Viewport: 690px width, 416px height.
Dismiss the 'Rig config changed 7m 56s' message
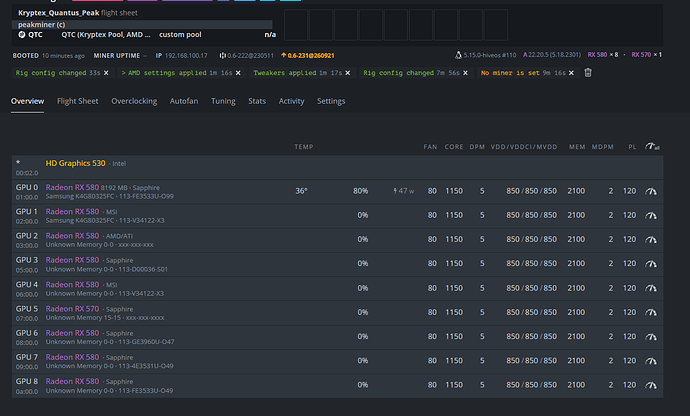pos(465,73)
